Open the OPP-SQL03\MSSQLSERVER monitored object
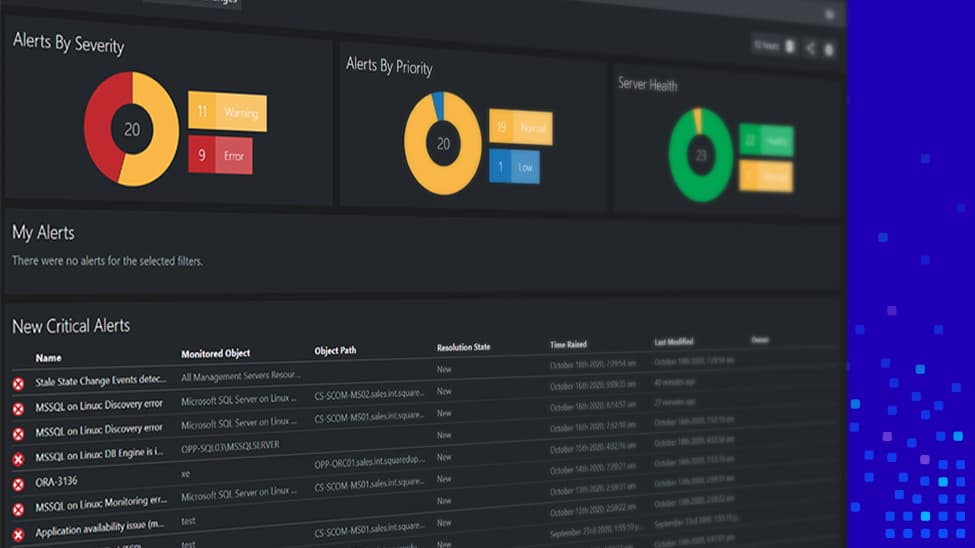The height and width of the screenshot is (548, 975). tap(230, 445)
